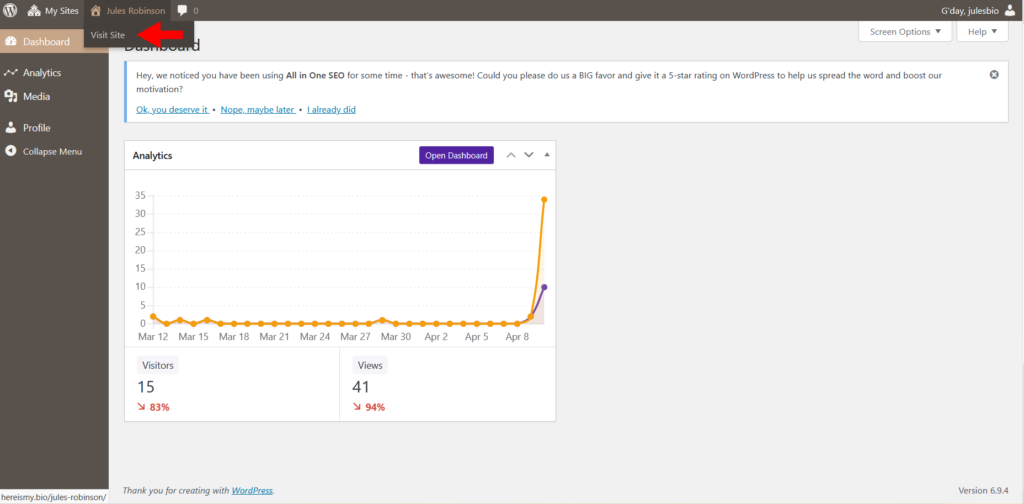This screenshot has width=1024, height=504.
Task: Open the Media sidebar icon
Action: click(x=11, y=97)
